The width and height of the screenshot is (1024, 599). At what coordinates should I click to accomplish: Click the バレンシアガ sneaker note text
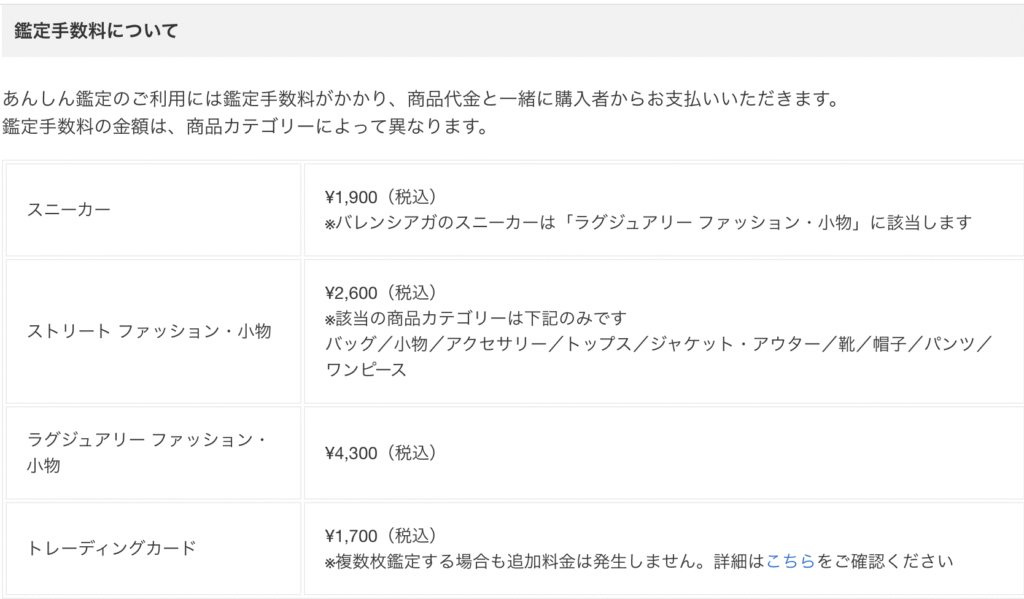(648, 223)
